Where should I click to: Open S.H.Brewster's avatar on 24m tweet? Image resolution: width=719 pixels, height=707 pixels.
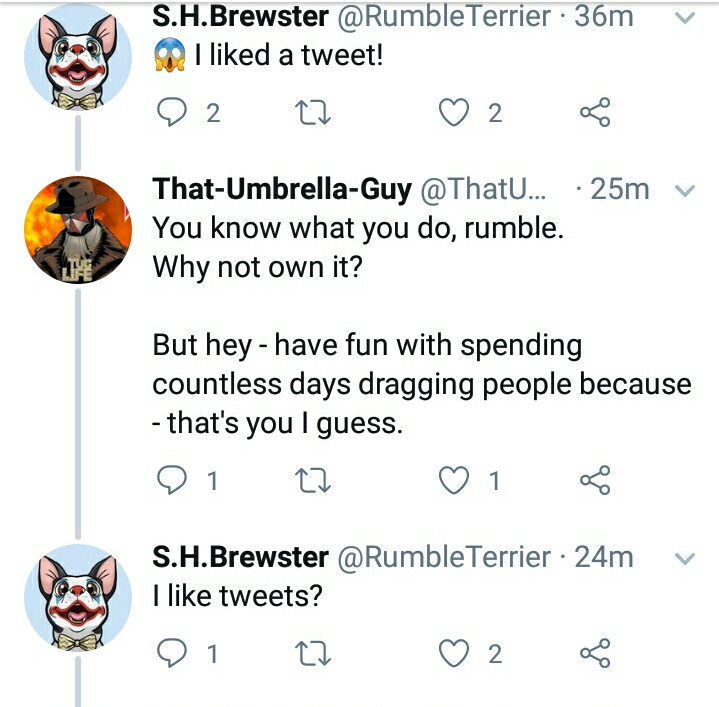point(78,597)
